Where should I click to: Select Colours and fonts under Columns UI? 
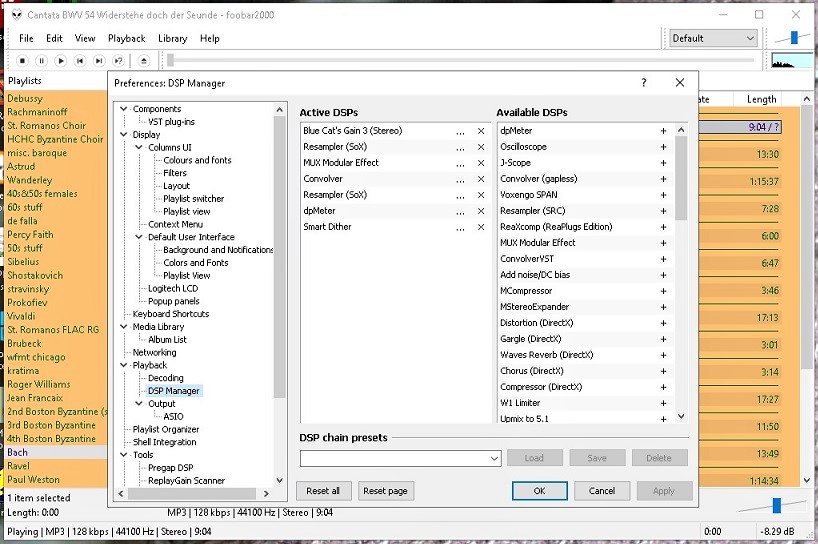(x=197, y=160)
